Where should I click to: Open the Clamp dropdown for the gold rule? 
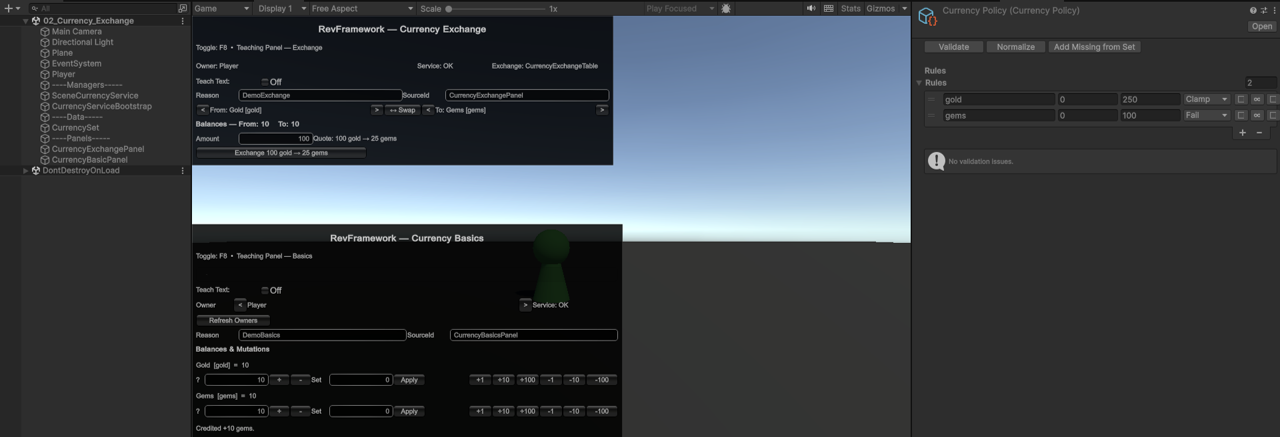coord(1206,100)
